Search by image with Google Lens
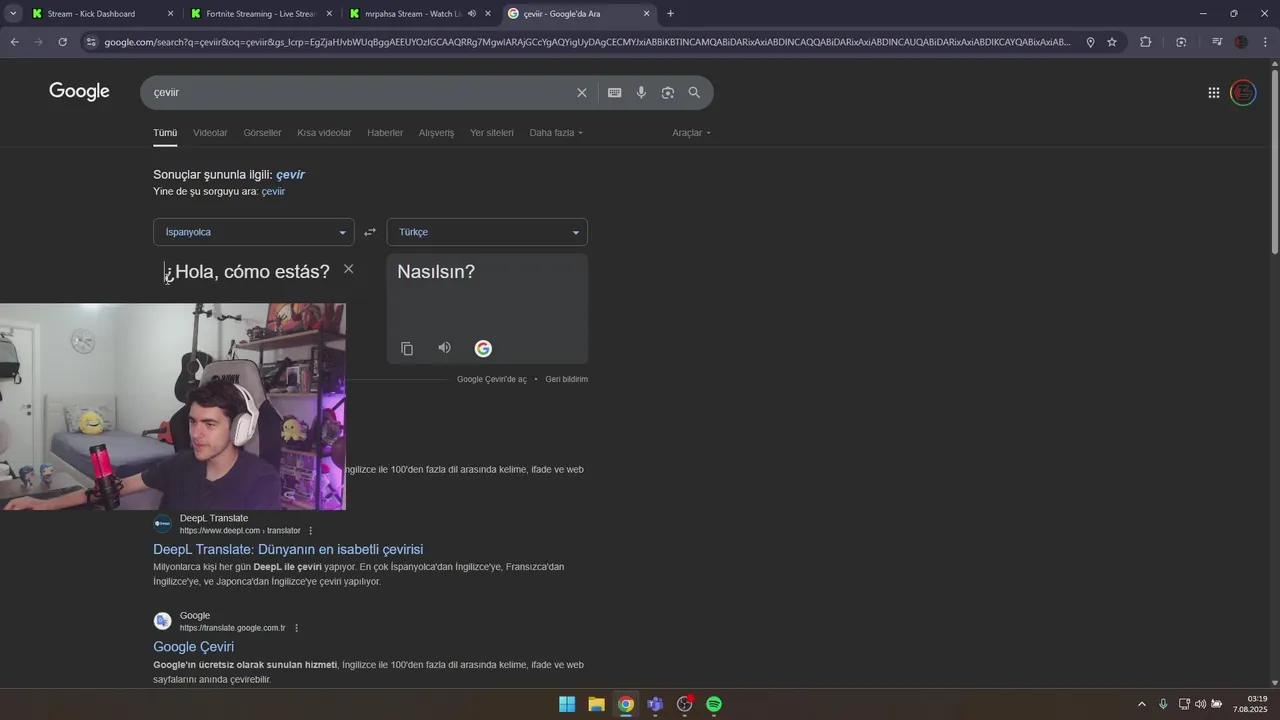 pos(668,93)
